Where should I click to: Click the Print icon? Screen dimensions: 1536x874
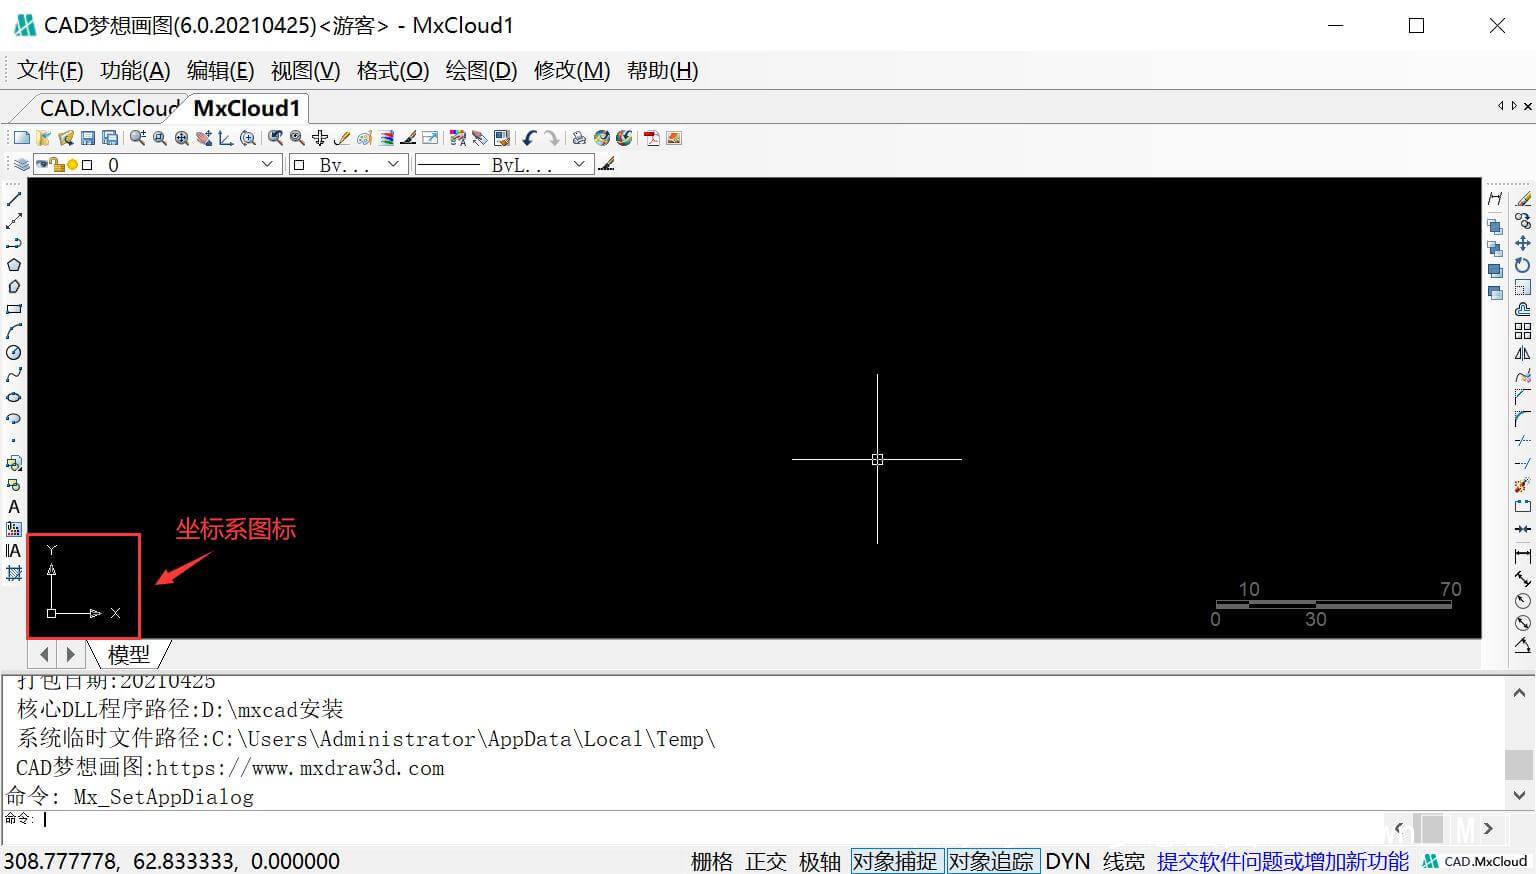pyautogui.click(x=579, y=138)
